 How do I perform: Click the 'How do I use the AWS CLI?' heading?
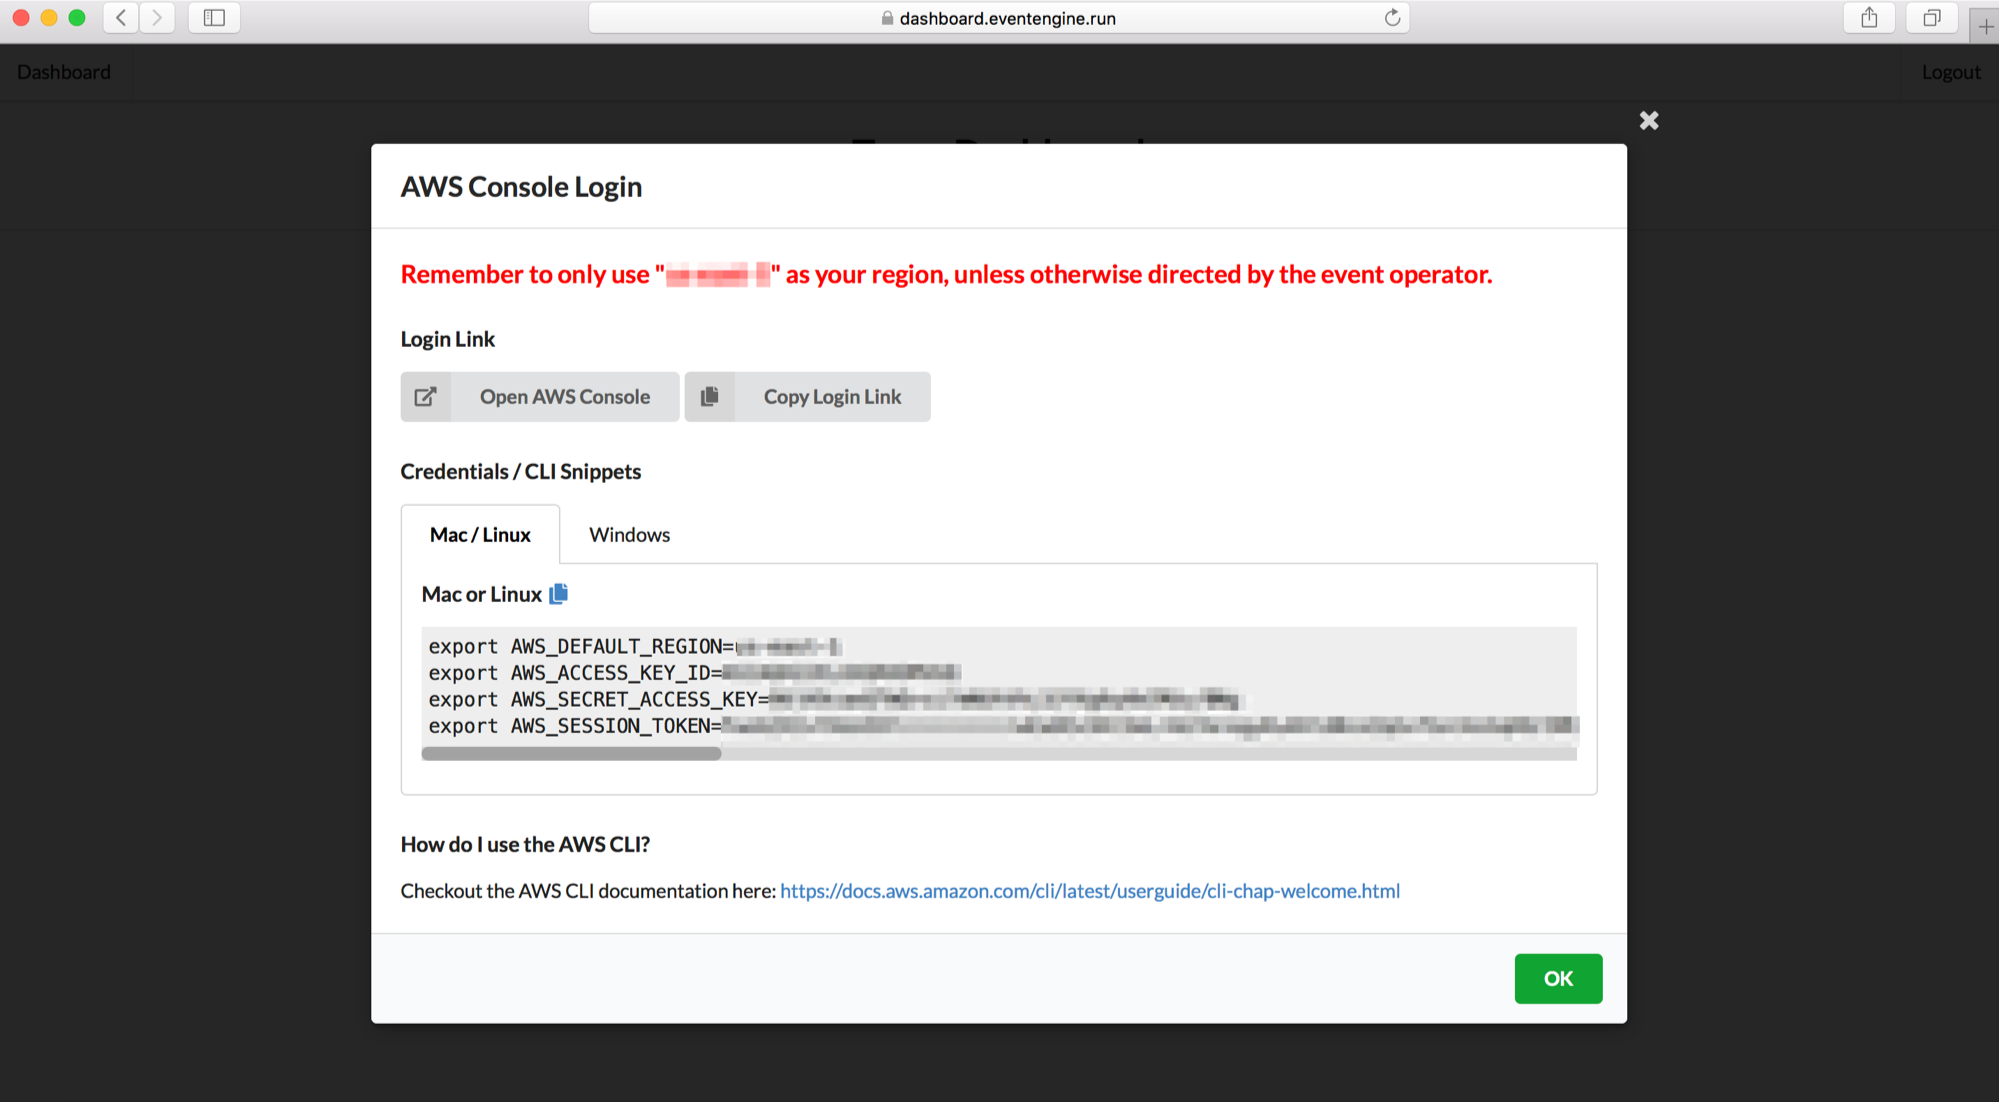[x=525, y=844]
